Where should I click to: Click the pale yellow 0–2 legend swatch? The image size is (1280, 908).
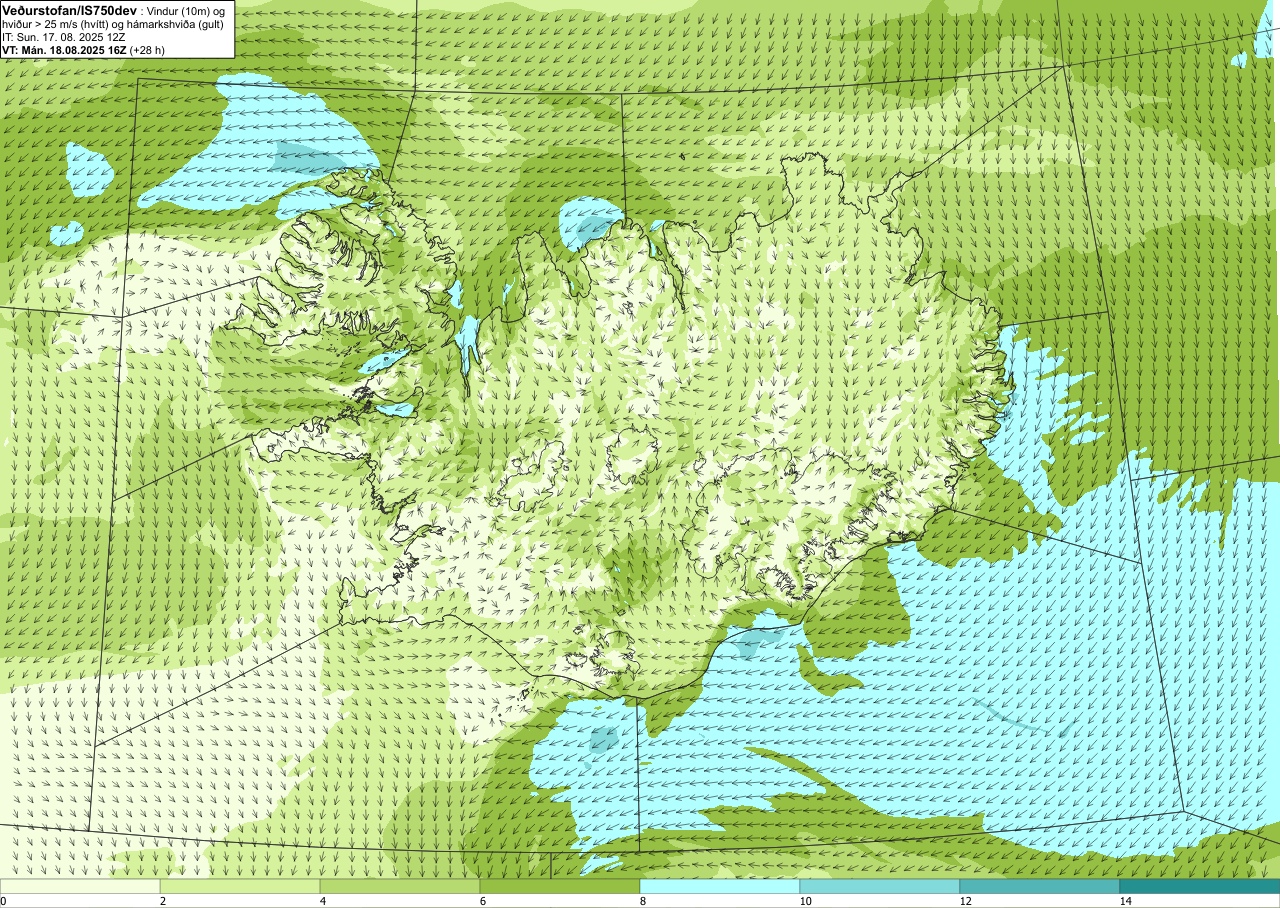80,886
